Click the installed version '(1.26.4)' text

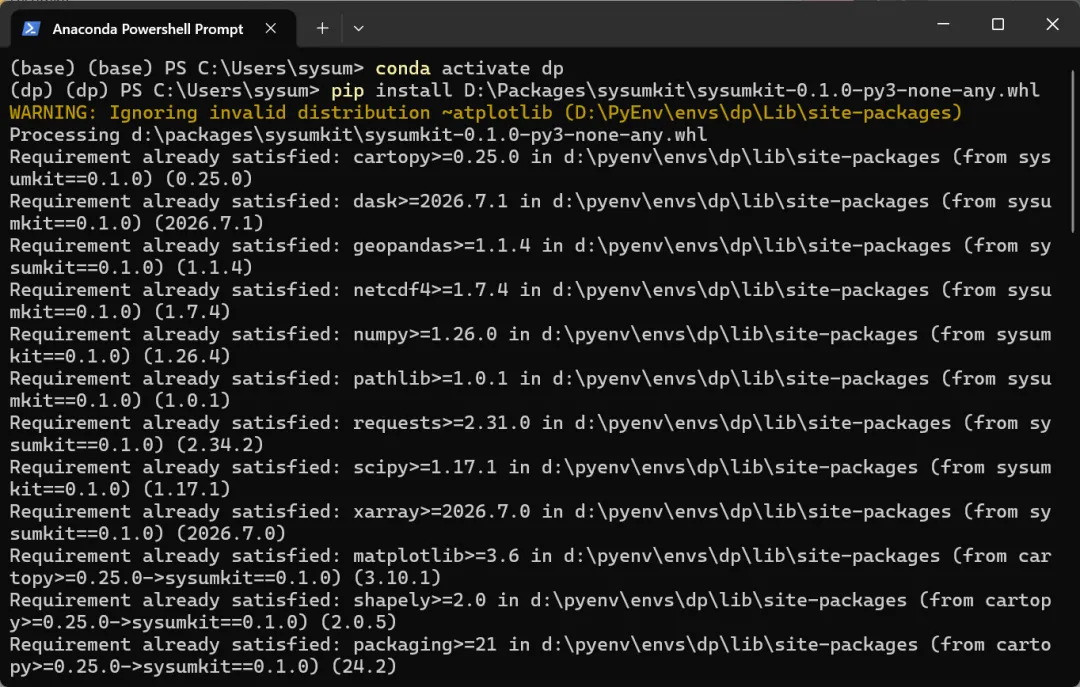click(187, 356)
